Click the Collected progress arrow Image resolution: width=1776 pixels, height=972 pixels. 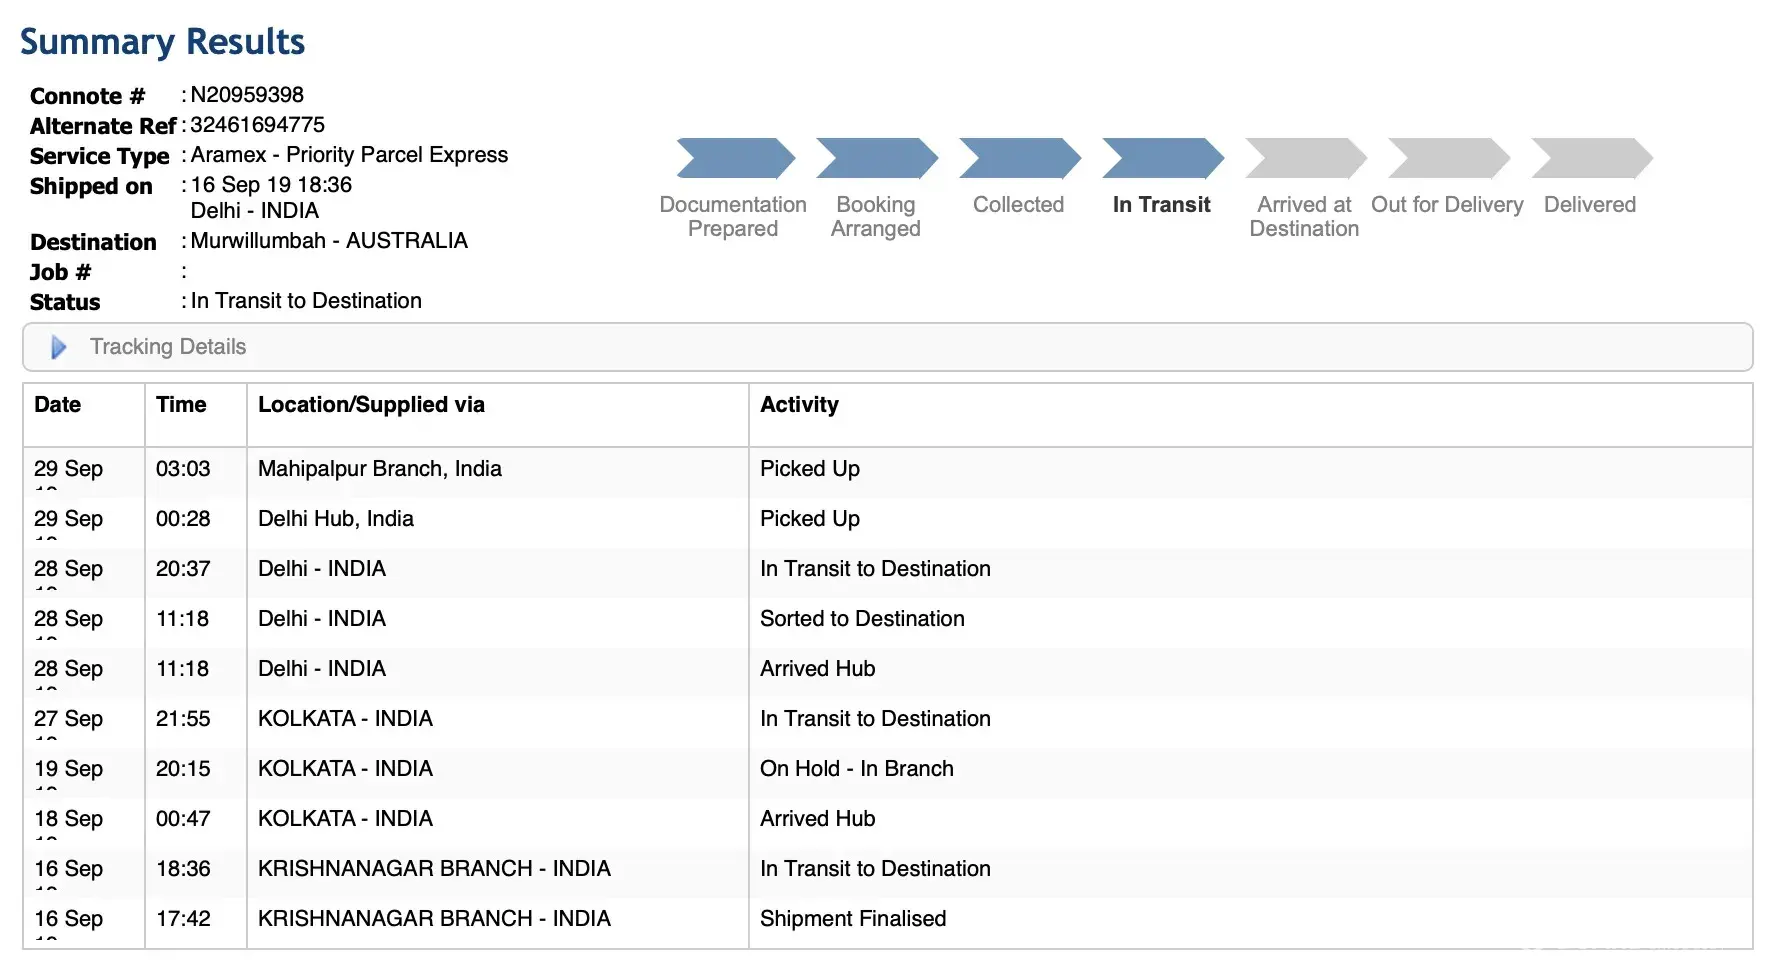(1019, 158)
